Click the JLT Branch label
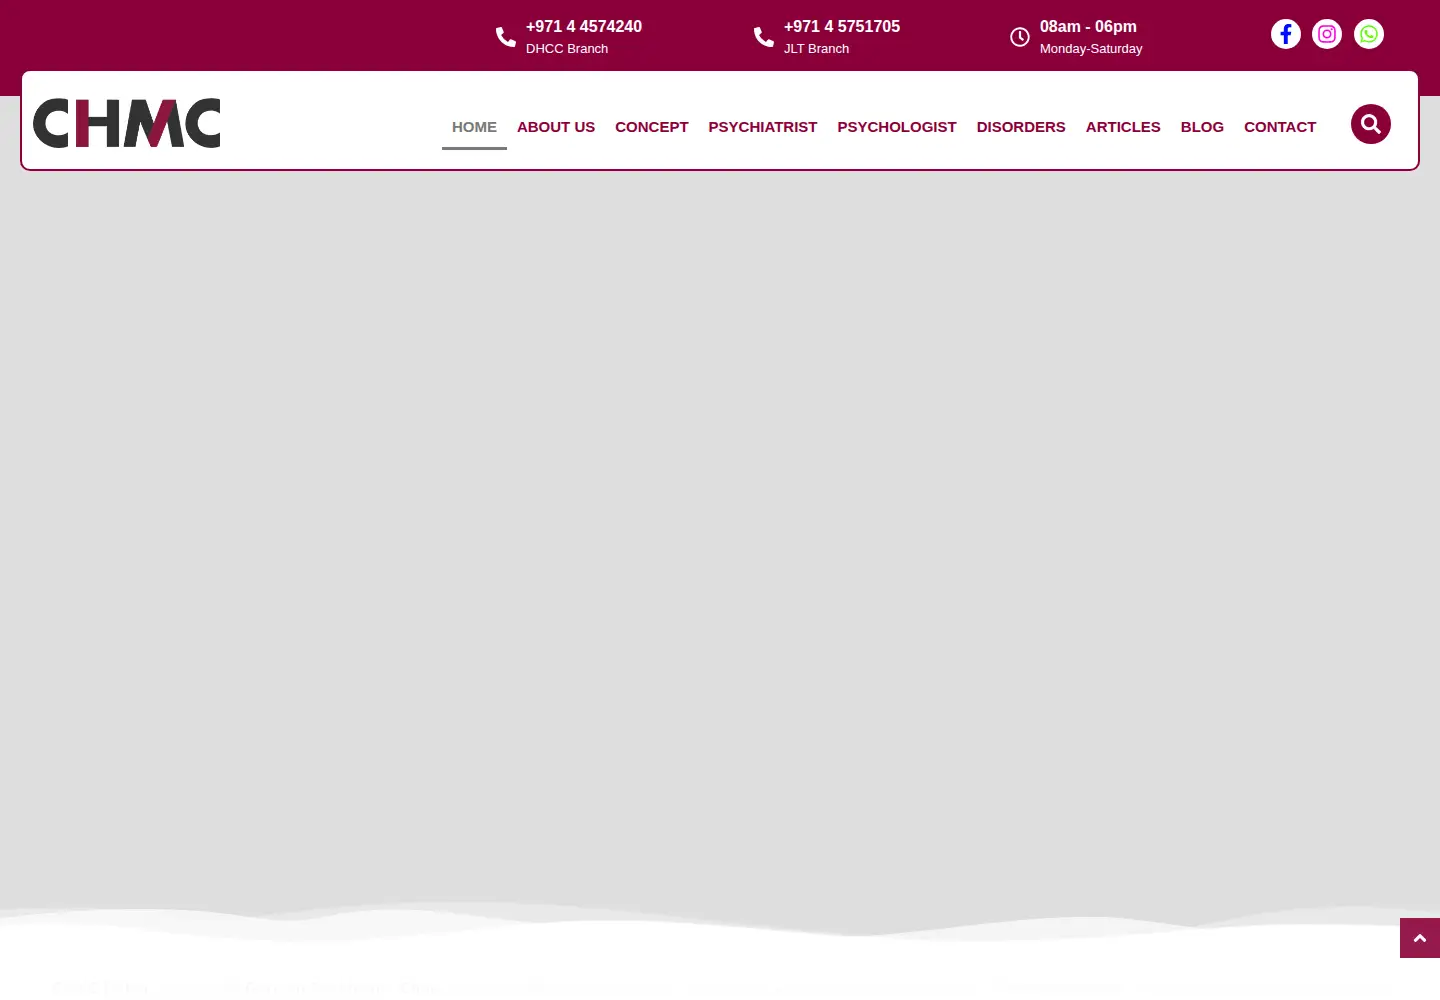This screenshot has width=1440, height=1000. point(816,49)
